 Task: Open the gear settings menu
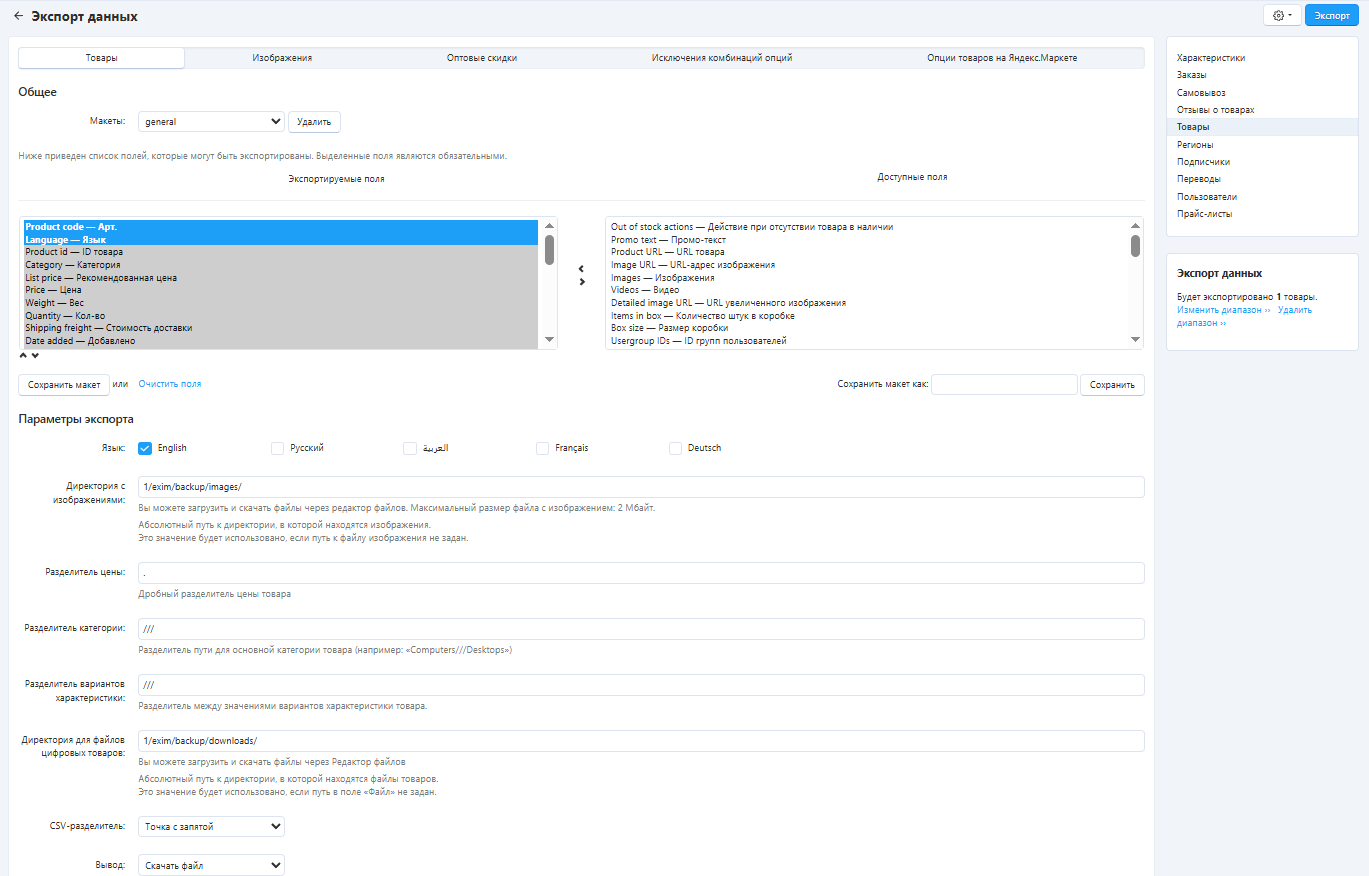click(x=1282, y=16)
